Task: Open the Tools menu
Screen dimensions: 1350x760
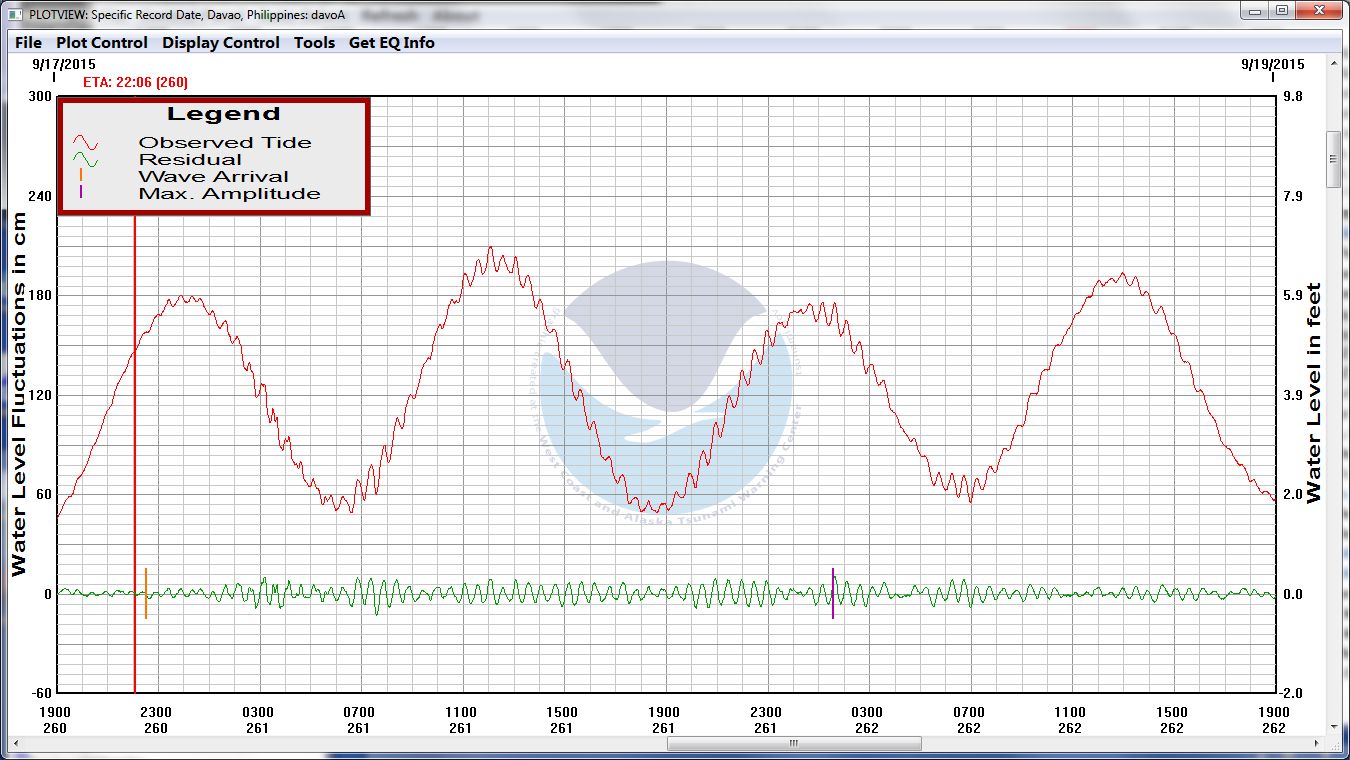Action: [x=314, y=42]
